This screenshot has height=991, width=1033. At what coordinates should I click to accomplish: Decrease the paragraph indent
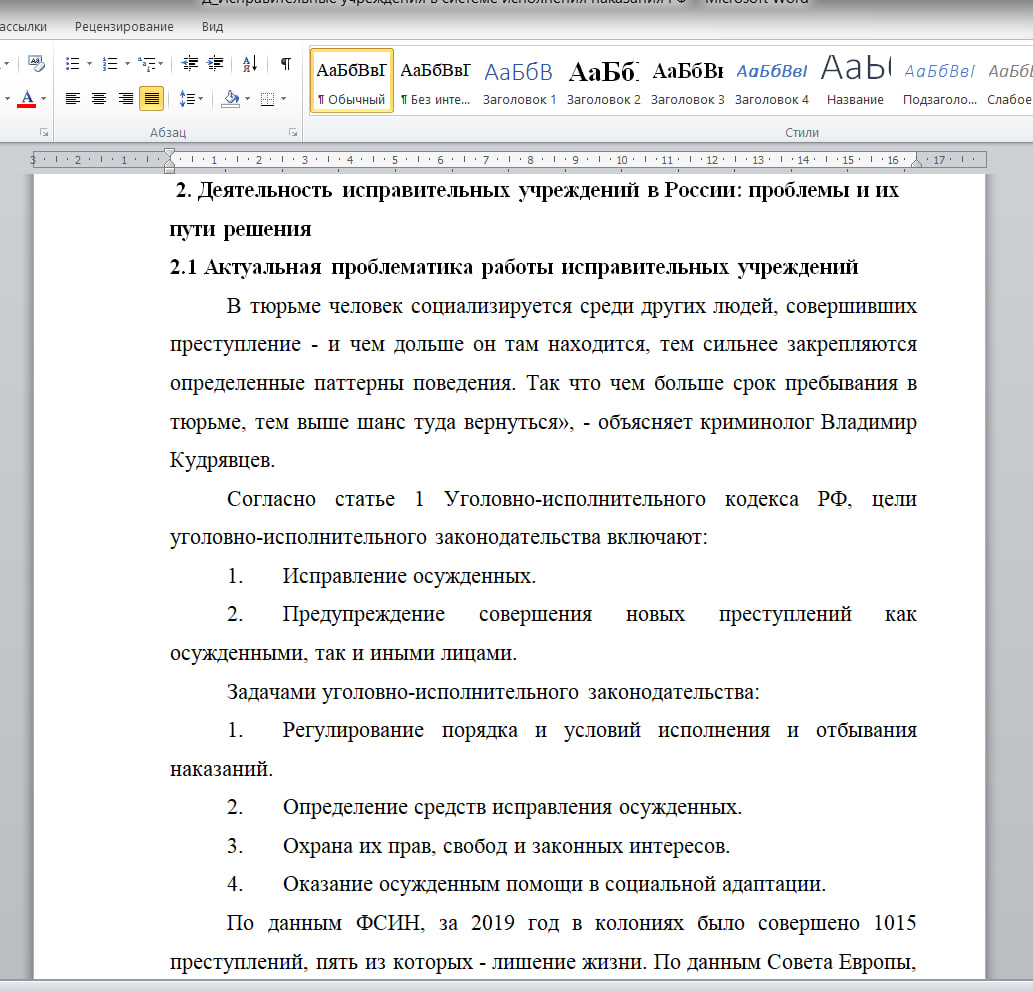[x=190, y=64]
